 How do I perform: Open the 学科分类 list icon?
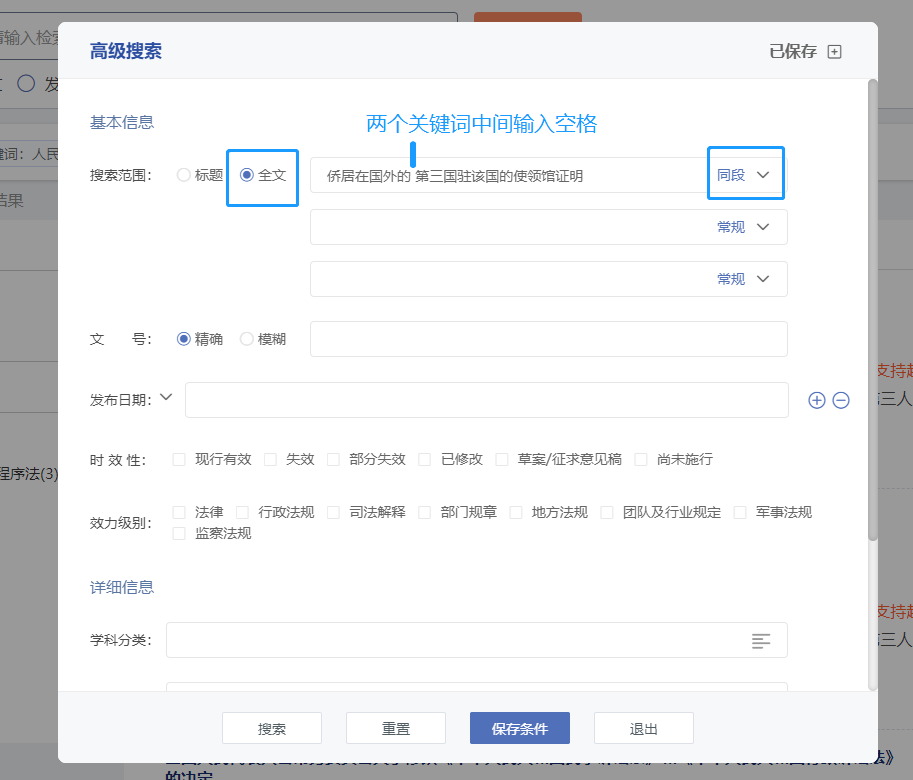(x=761, y=640)
